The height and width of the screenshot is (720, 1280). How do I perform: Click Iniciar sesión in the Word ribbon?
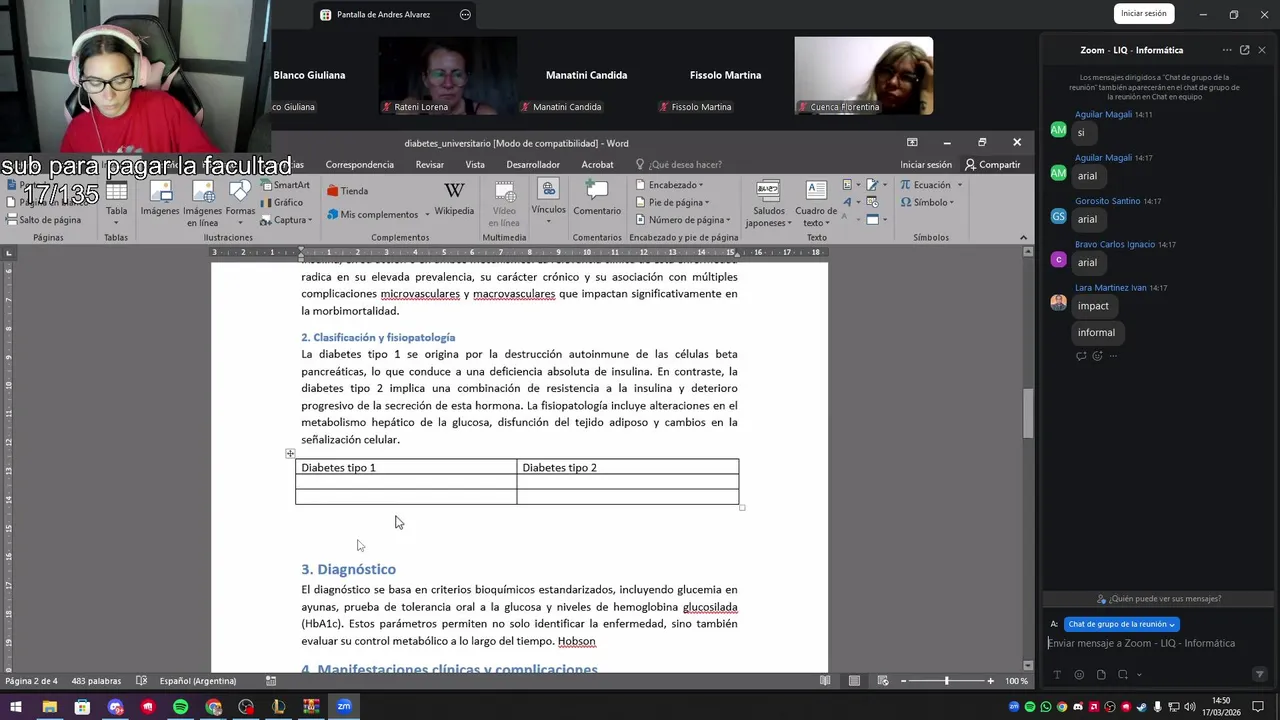tap(926, 165)
